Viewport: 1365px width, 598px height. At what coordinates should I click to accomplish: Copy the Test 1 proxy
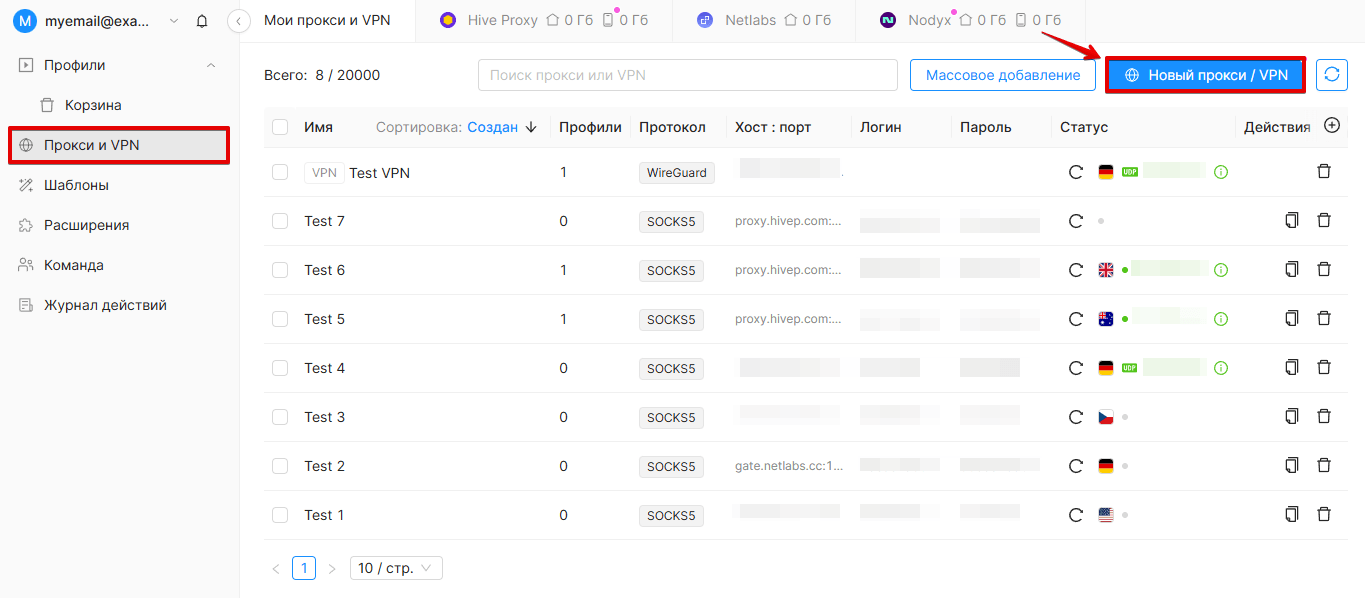coord(1291,515)
